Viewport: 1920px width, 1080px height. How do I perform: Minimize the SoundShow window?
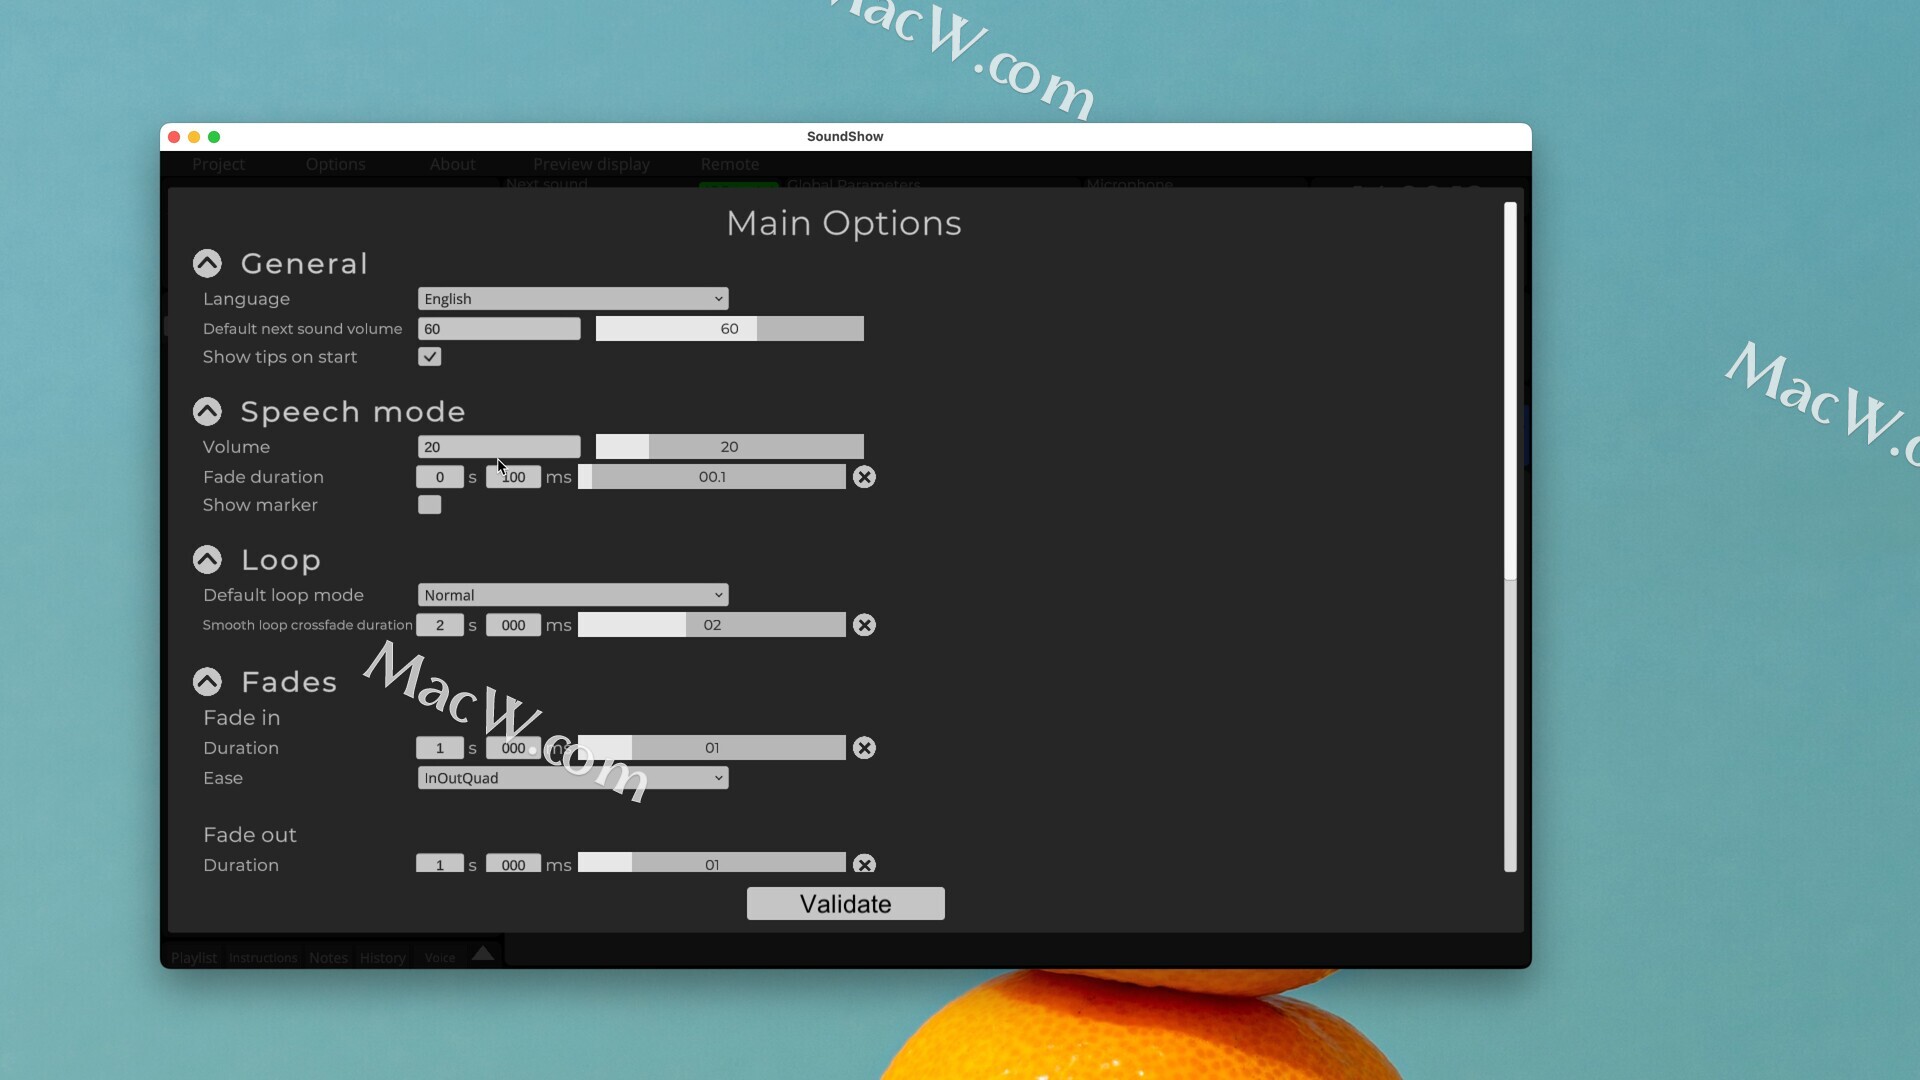[194, 137]
